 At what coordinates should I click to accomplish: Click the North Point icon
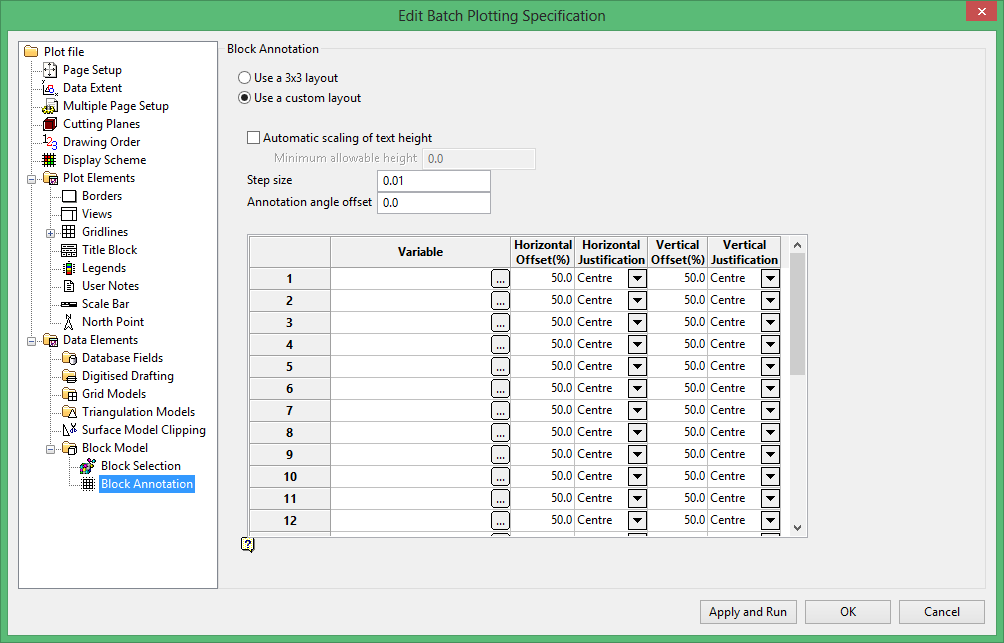pyautogui.click(x=69, y=322)
